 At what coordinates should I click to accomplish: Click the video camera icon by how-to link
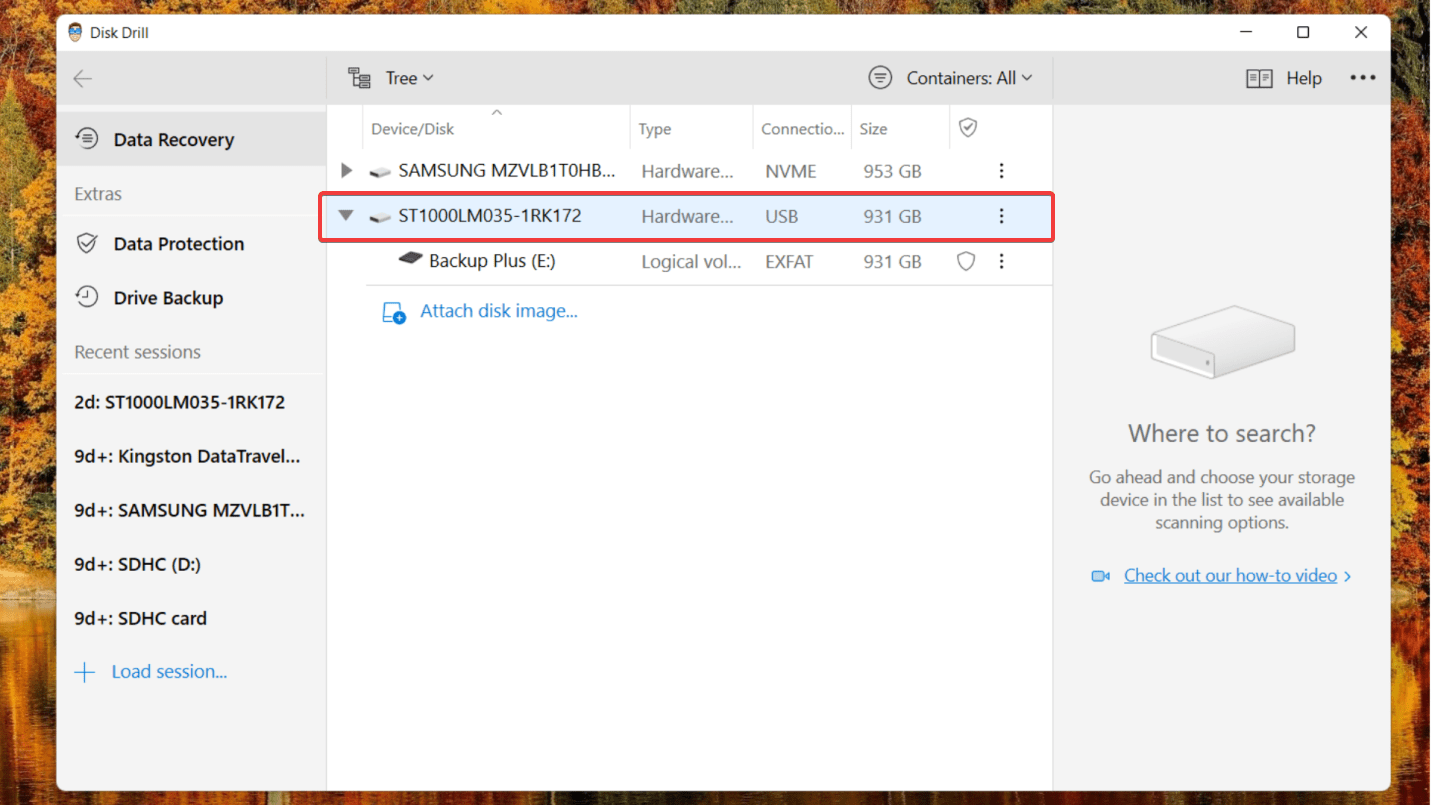pos(1101,576)
